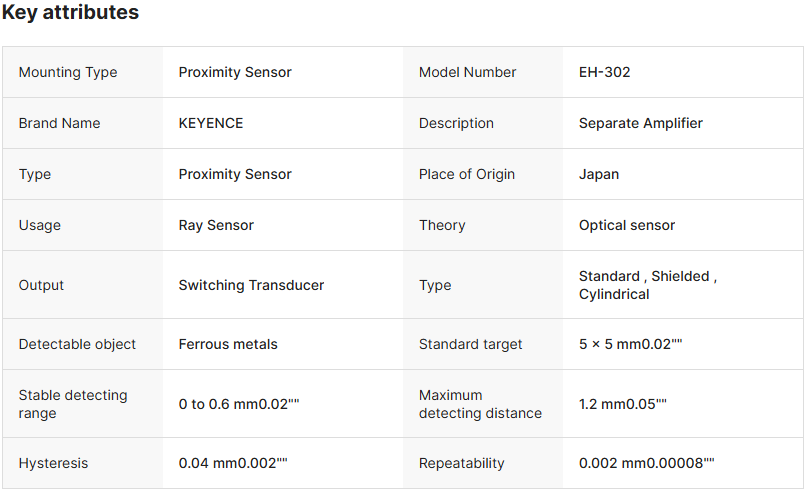Click the 0 to 0.6 mm range value
The width and height of the screenshot is (805, 490).
(239, 404)
